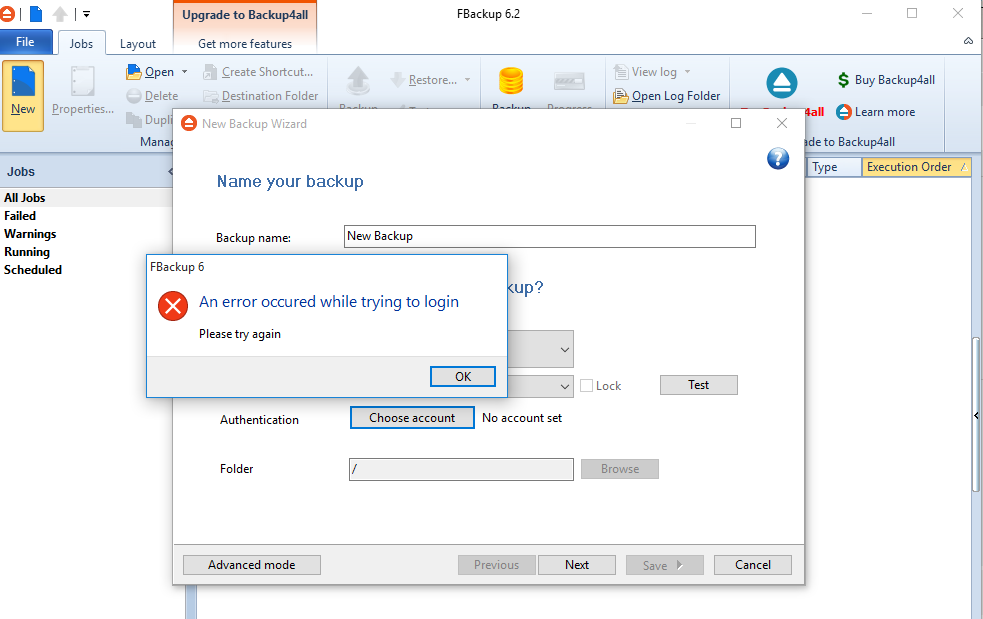Click the New backup job icon
This screenshot has width=983, height=619.
point(23,95)
